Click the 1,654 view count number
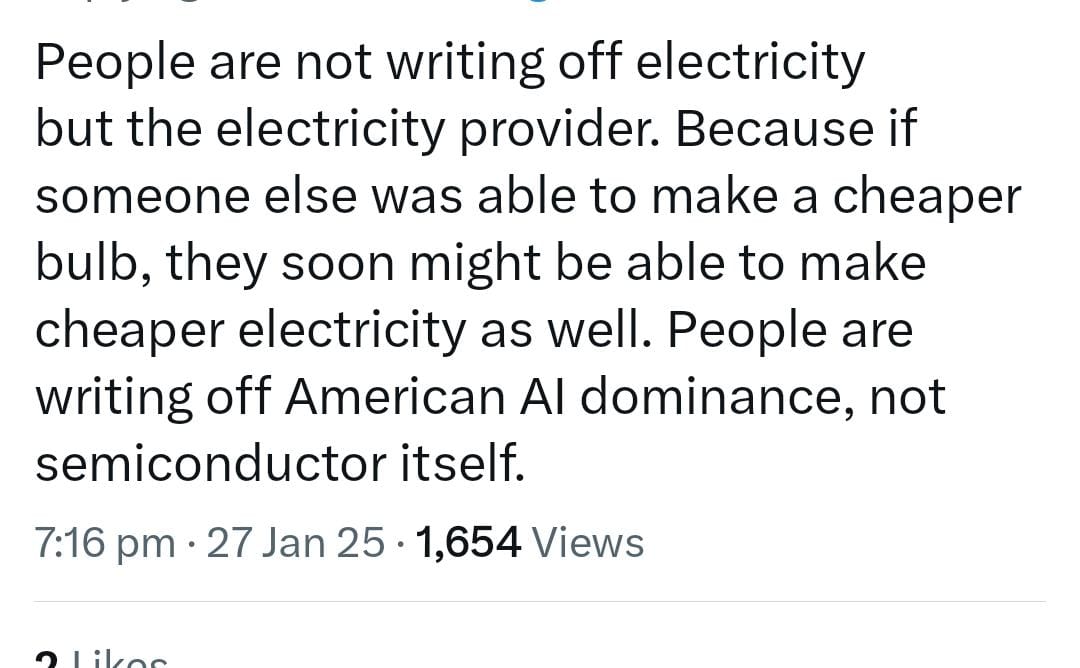Viewport: 1080px width, 668px height. click(x=468, y=543)
